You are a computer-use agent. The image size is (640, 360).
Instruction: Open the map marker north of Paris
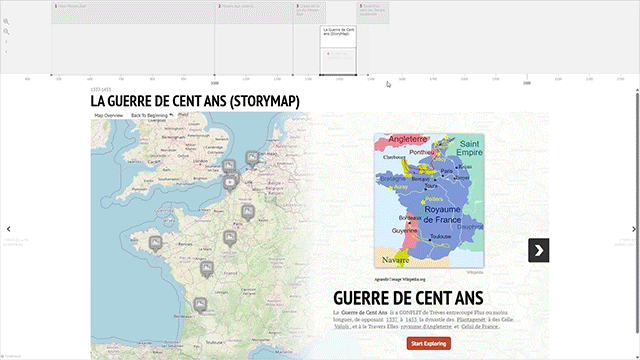coord(248,213)
